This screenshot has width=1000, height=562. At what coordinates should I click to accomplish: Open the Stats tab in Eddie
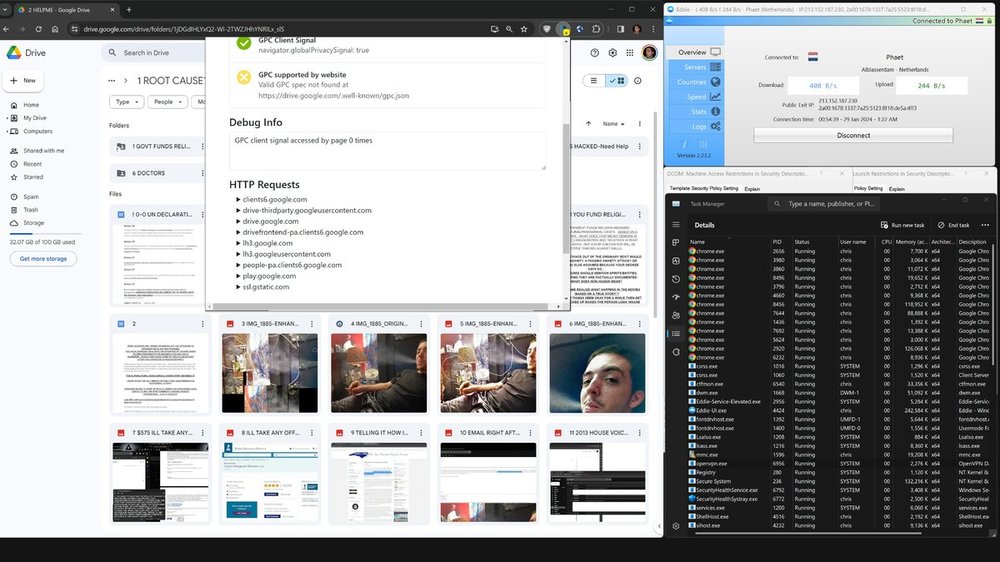point(696,112)
